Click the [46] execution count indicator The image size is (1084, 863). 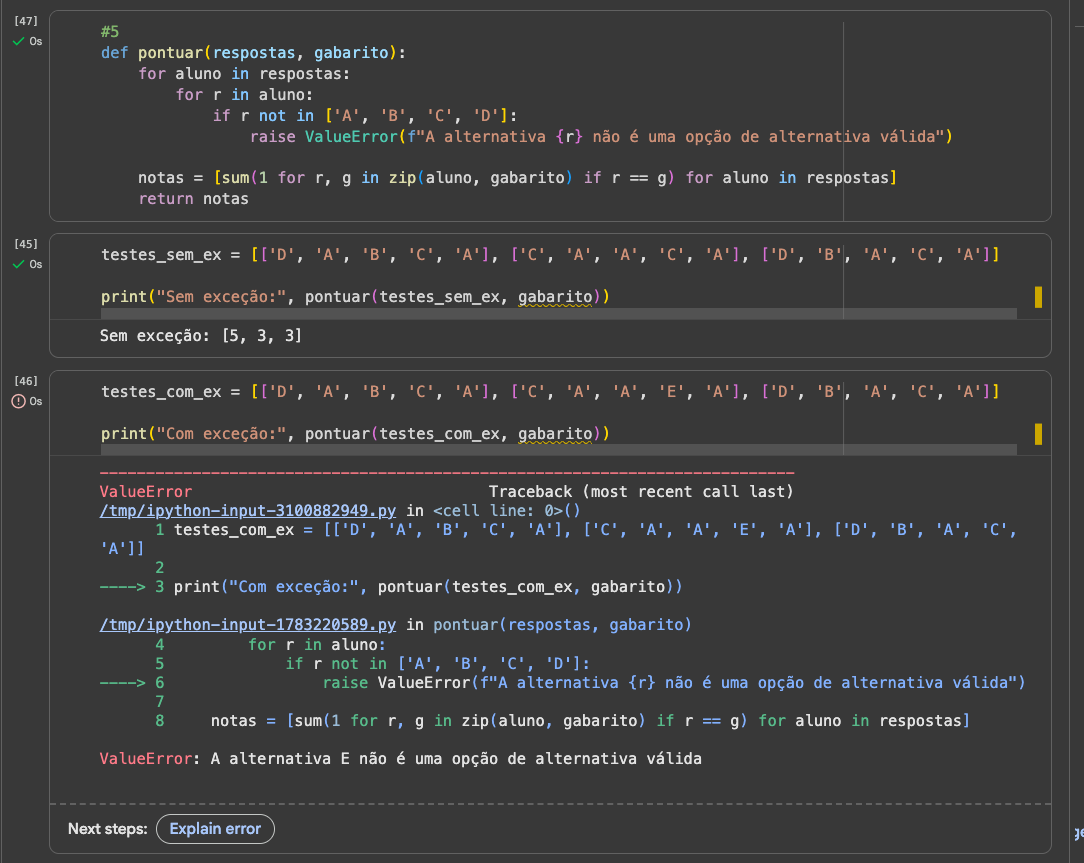click(x=27, y=381)
